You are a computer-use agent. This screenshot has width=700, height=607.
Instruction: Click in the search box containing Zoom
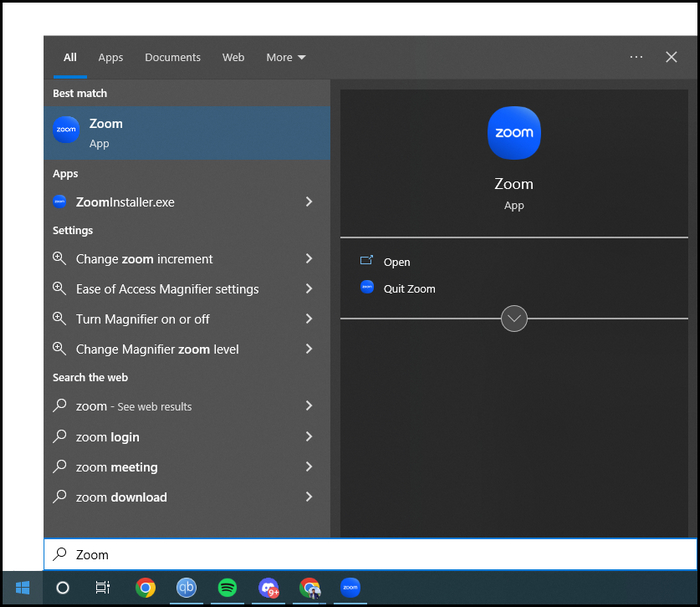[x=370, y=554]
